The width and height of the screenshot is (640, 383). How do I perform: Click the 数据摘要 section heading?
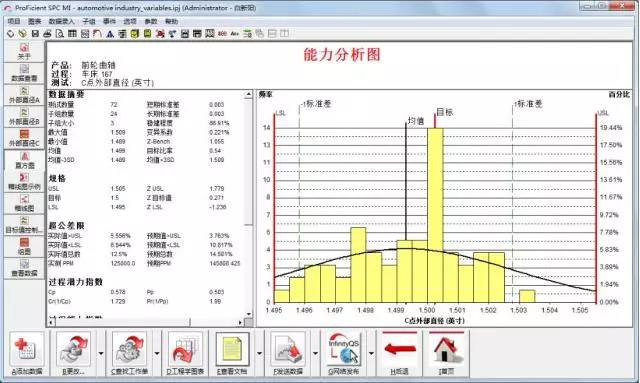pos(67,94)
